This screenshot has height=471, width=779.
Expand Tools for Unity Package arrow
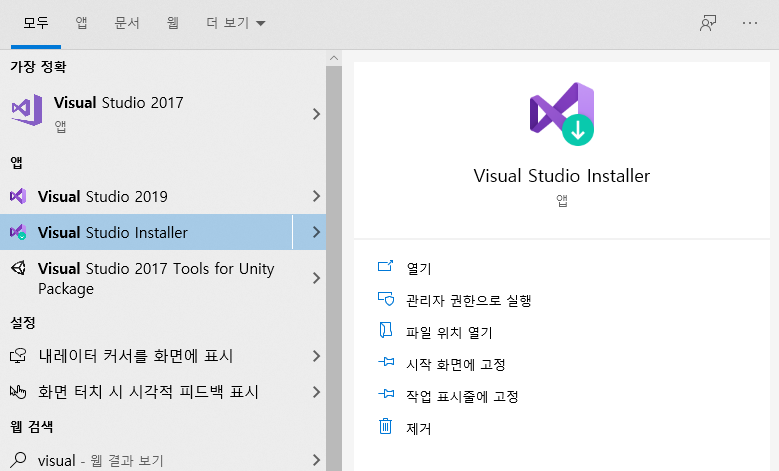pyautogui.click(x=316, y=278)
